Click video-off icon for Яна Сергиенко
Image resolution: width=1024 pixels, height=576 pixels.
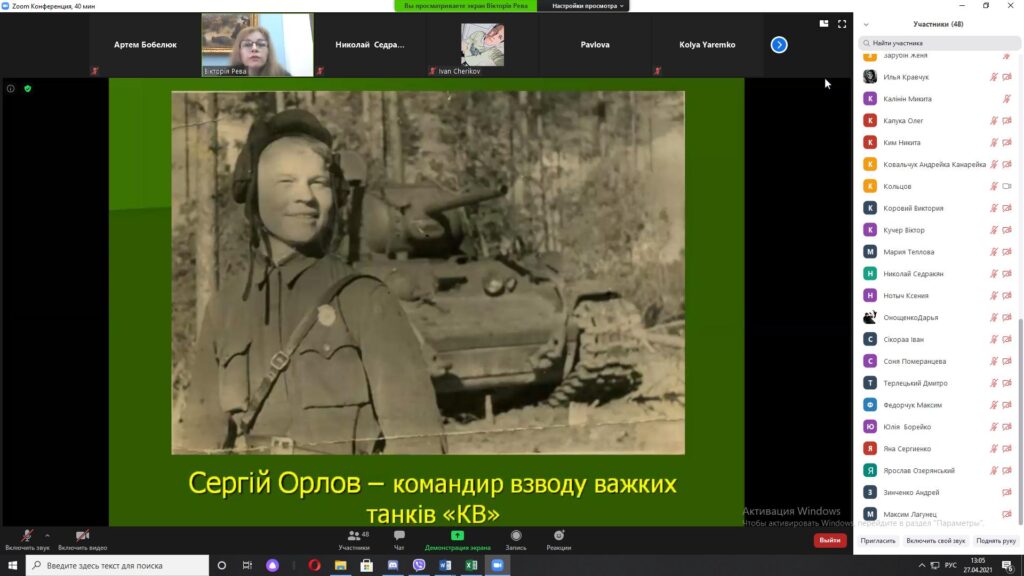pyautogui.click(x=1007, y=449)
